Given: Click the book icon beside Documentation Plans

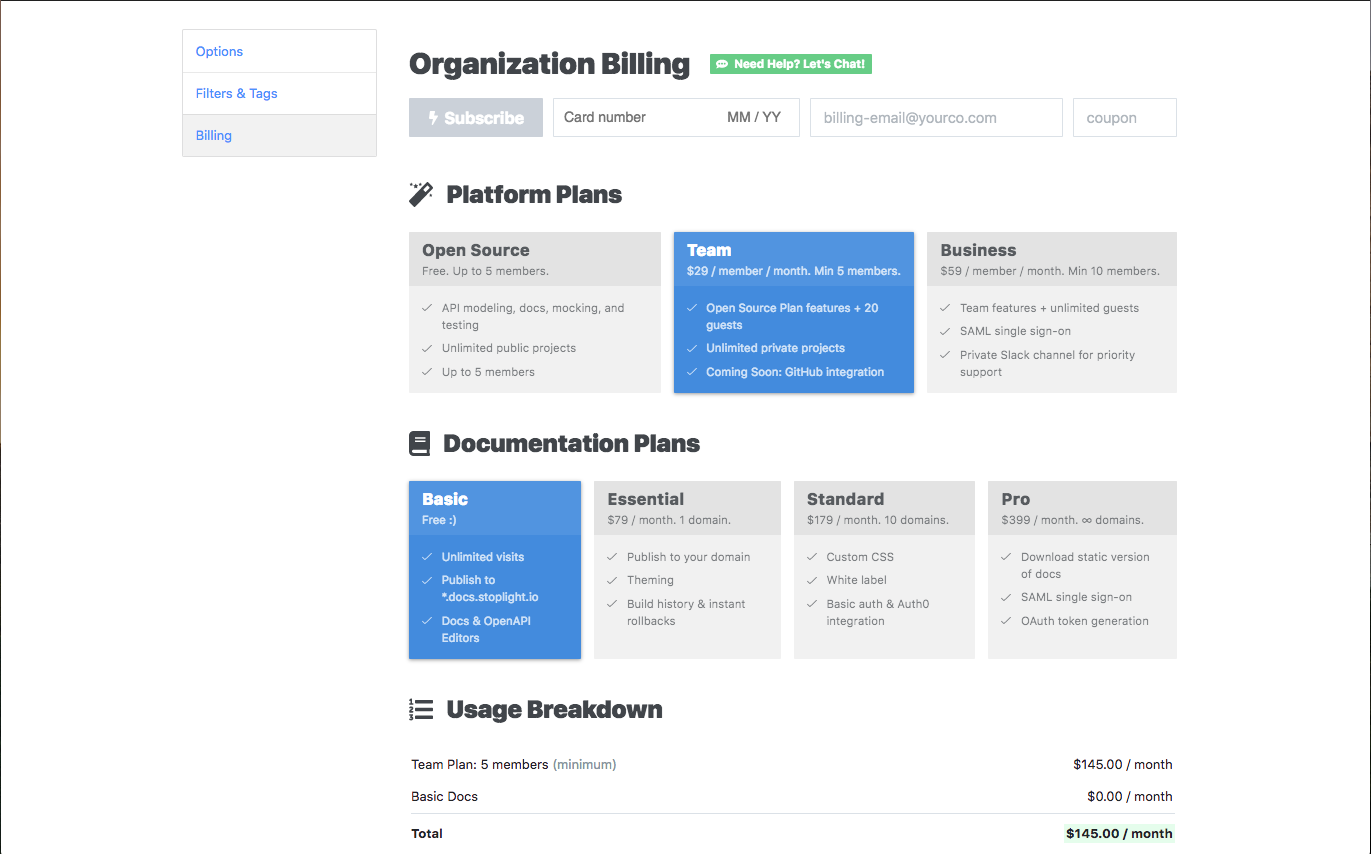Looking at the screenshot, I should pyautogui.click(x=420, y=444).
